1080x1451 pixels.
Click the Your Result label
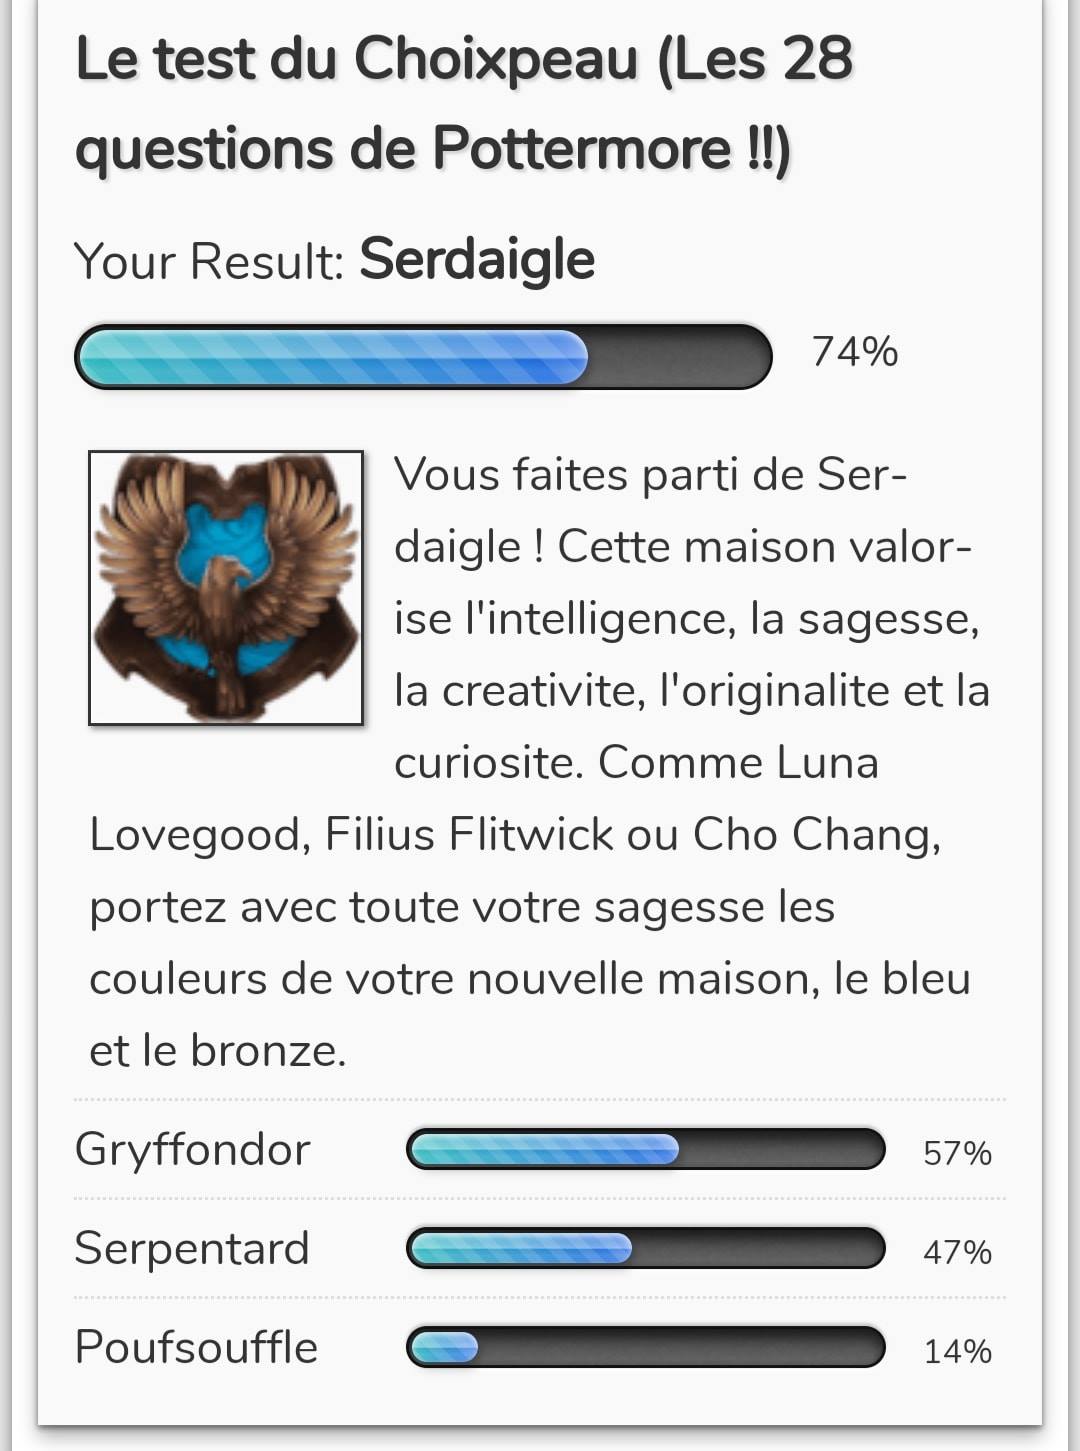pos(209,262)
